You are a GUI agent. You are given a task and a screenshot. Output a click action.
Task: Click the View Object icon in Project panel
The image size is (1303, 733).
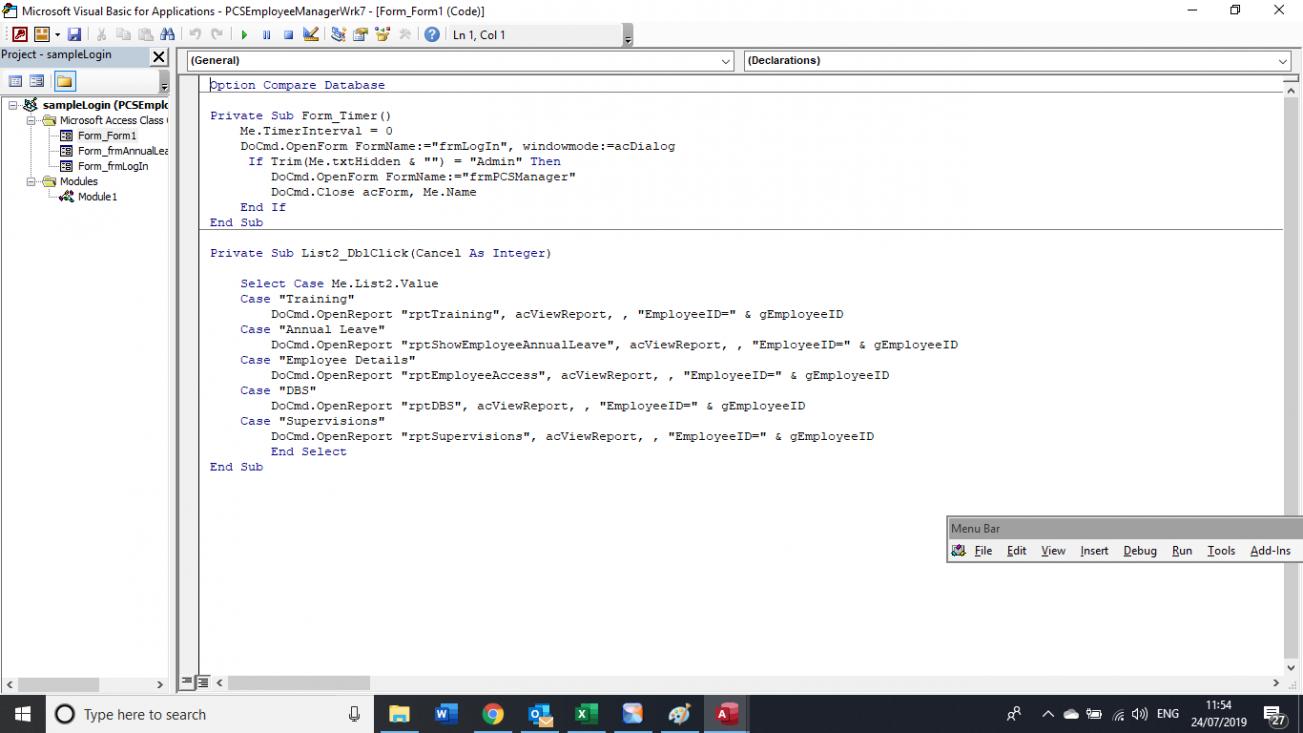click(37, 81)
